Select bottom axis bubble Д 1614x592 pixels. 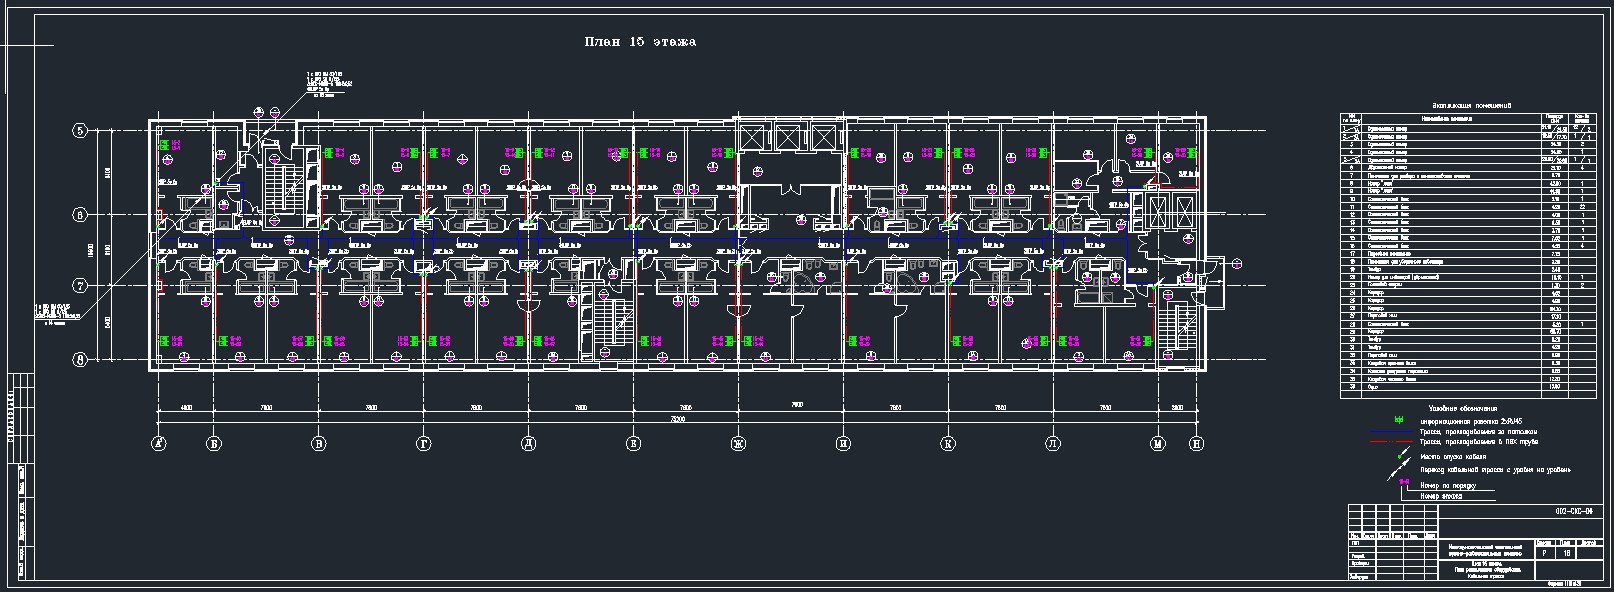[529, 442]
